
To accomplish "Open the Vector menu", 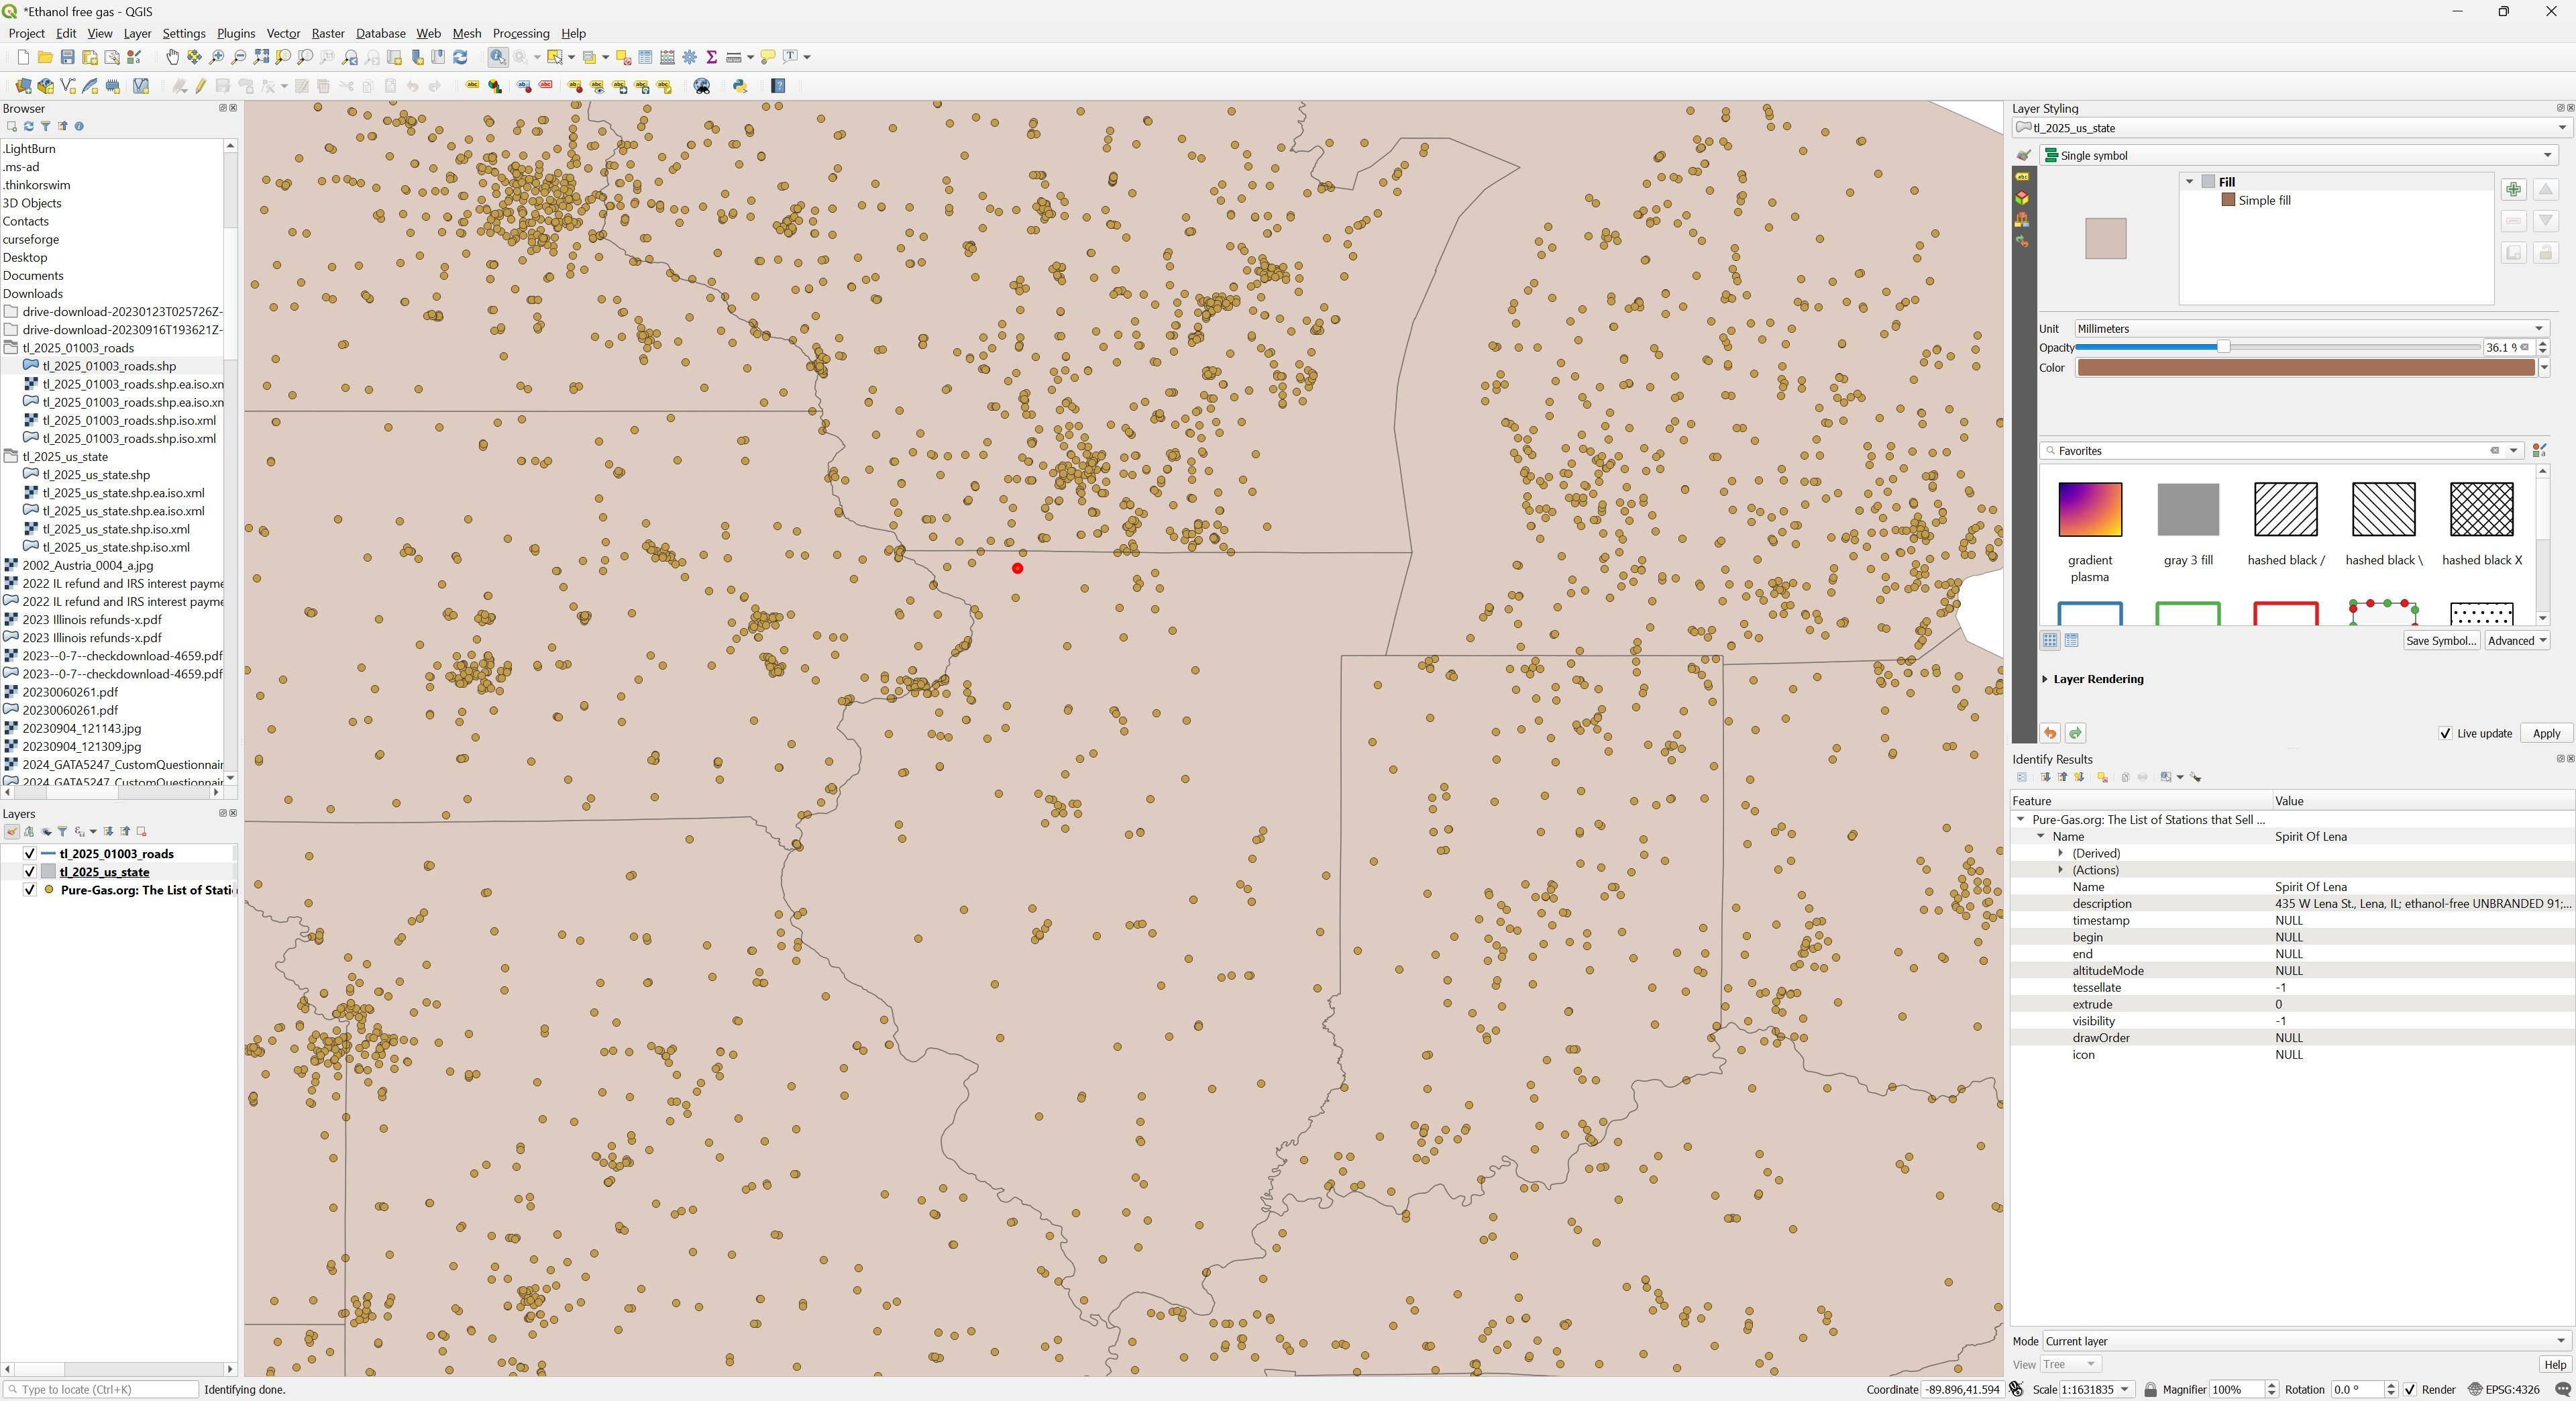I will pyautogui.click(x=283, y=33).
